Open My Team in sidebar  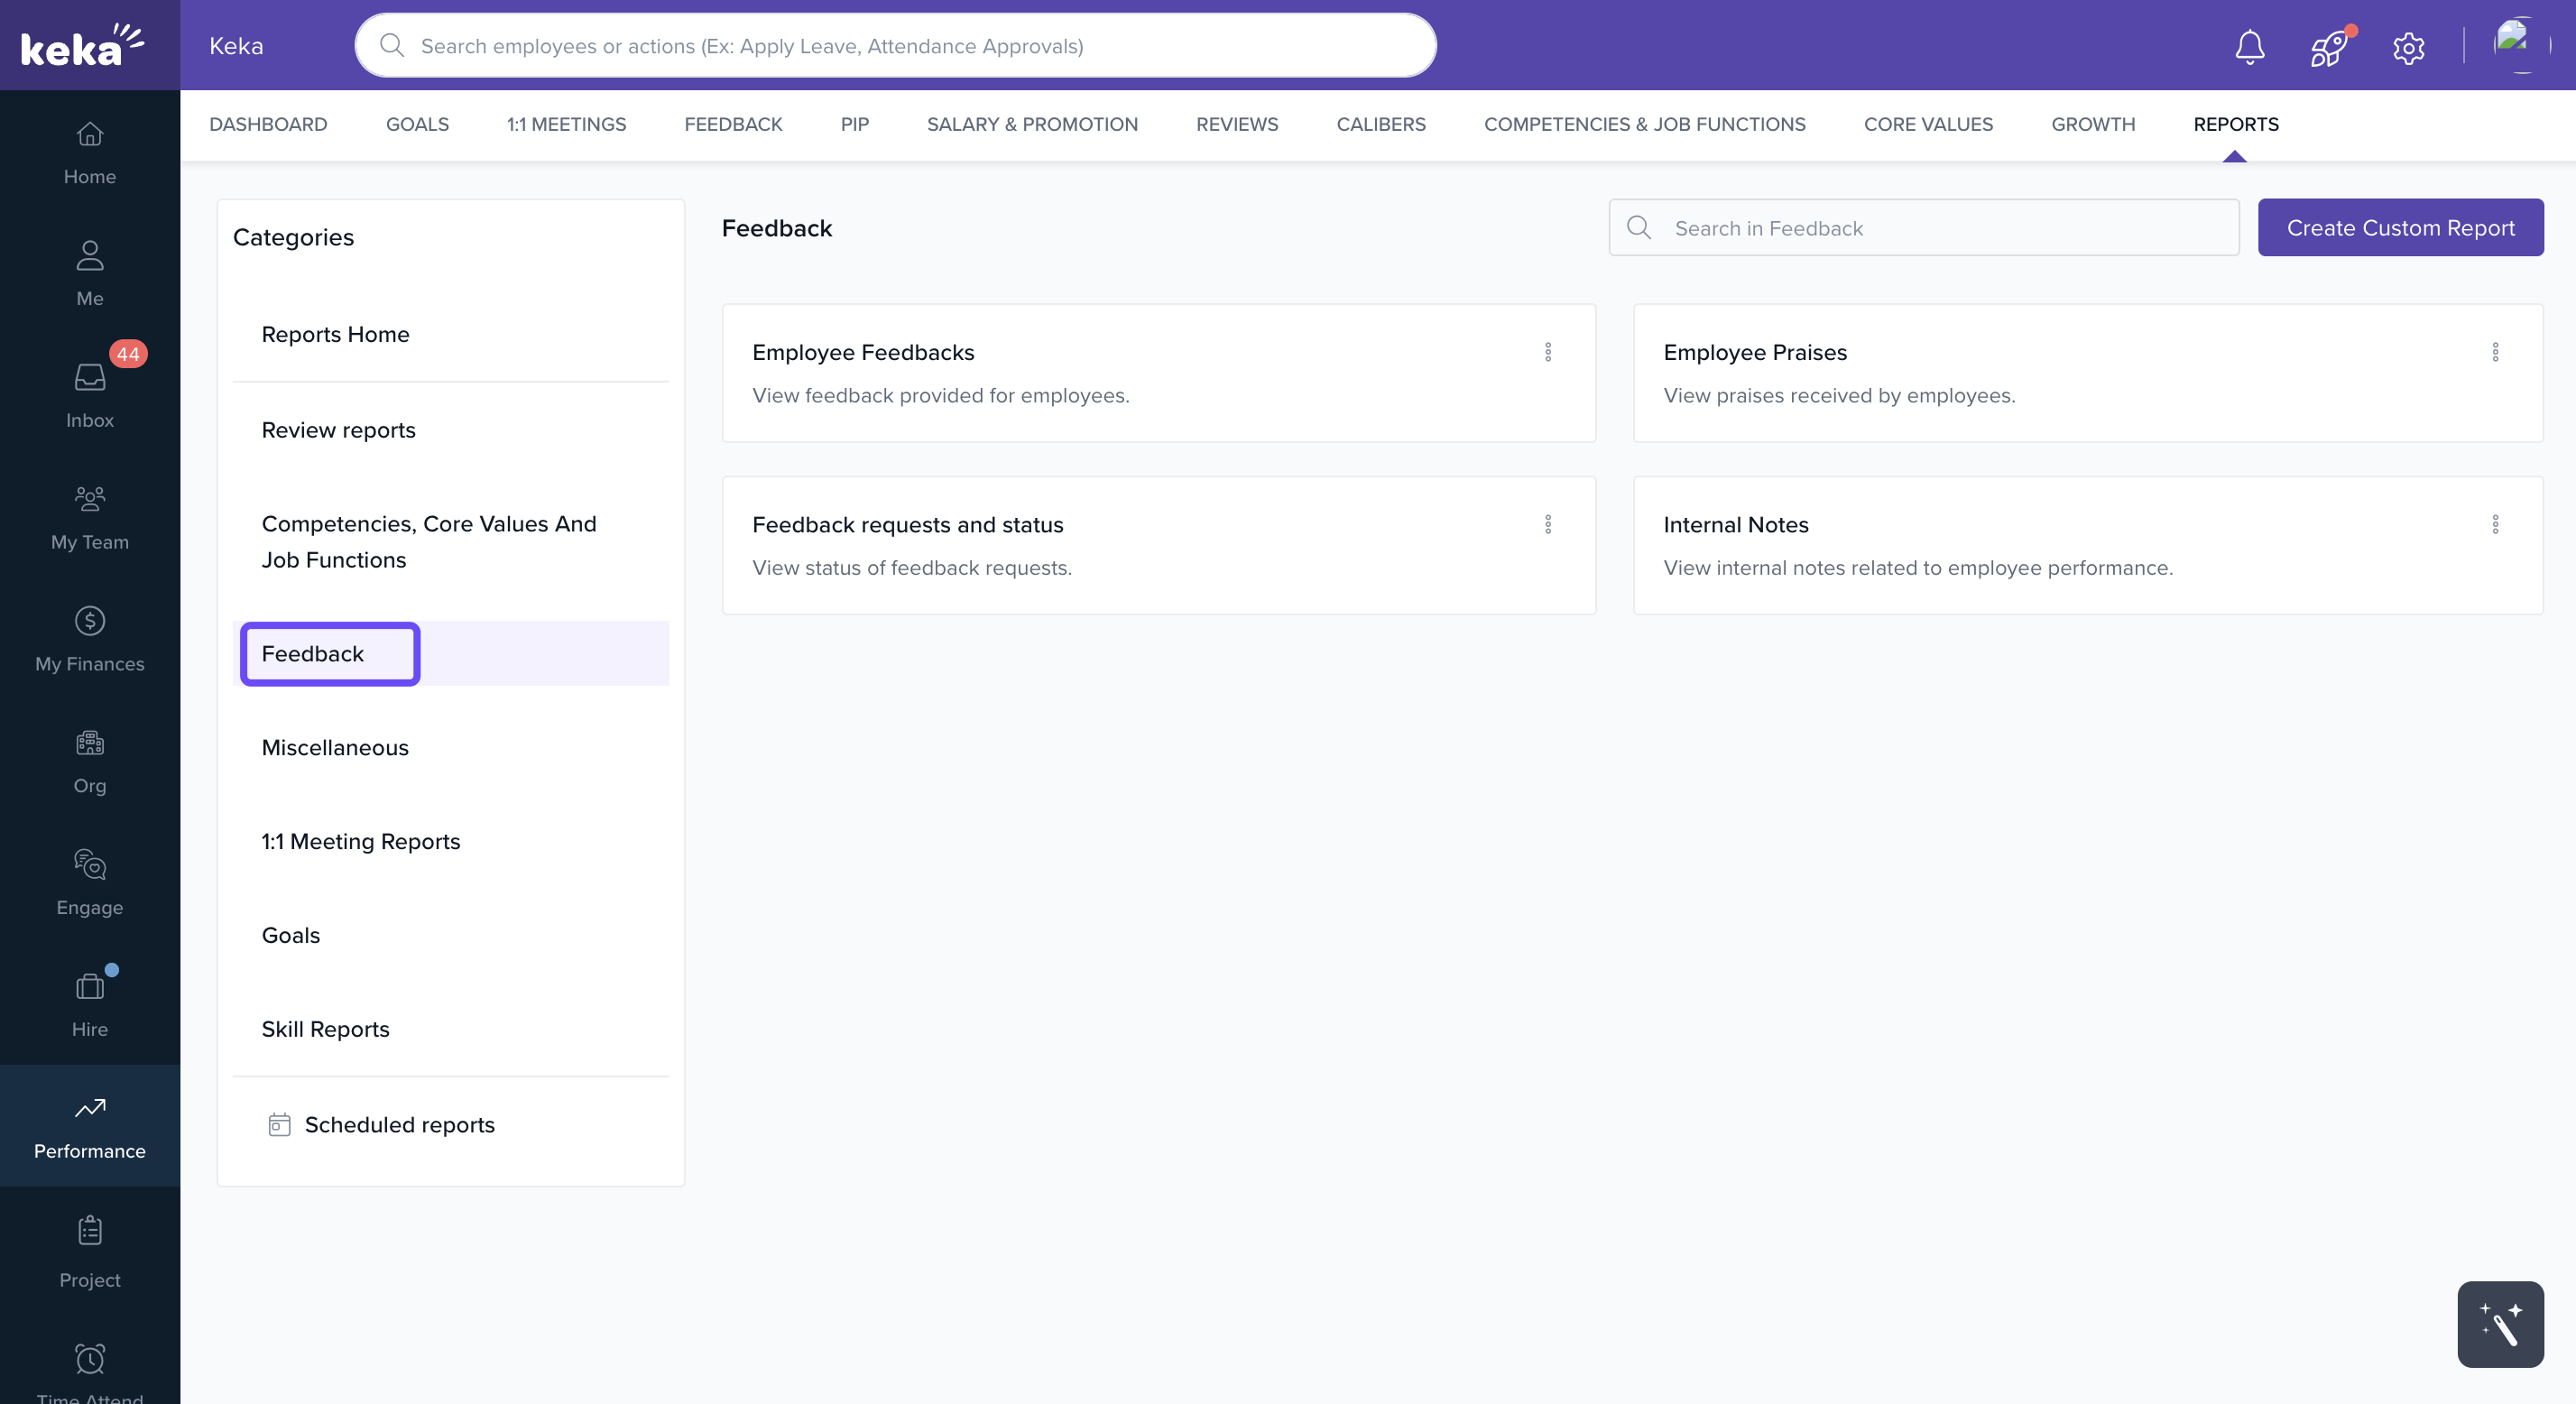[x=90, y=517]
